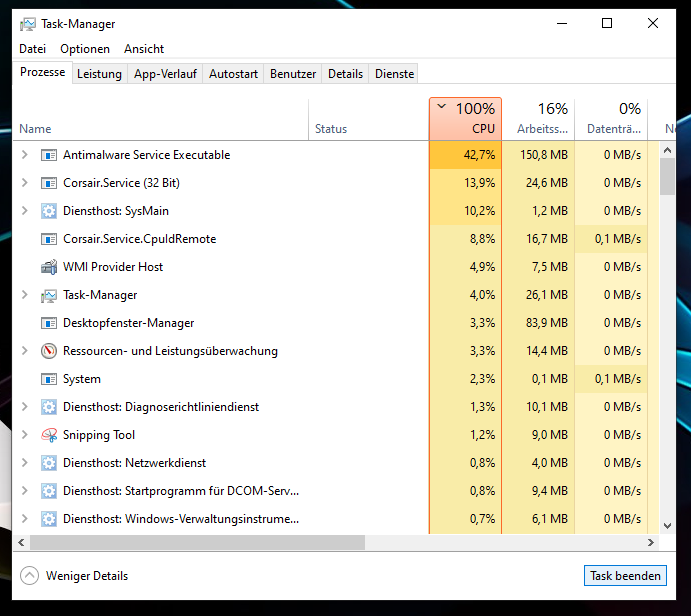Switch to the Autostart tab

(234, 74)
